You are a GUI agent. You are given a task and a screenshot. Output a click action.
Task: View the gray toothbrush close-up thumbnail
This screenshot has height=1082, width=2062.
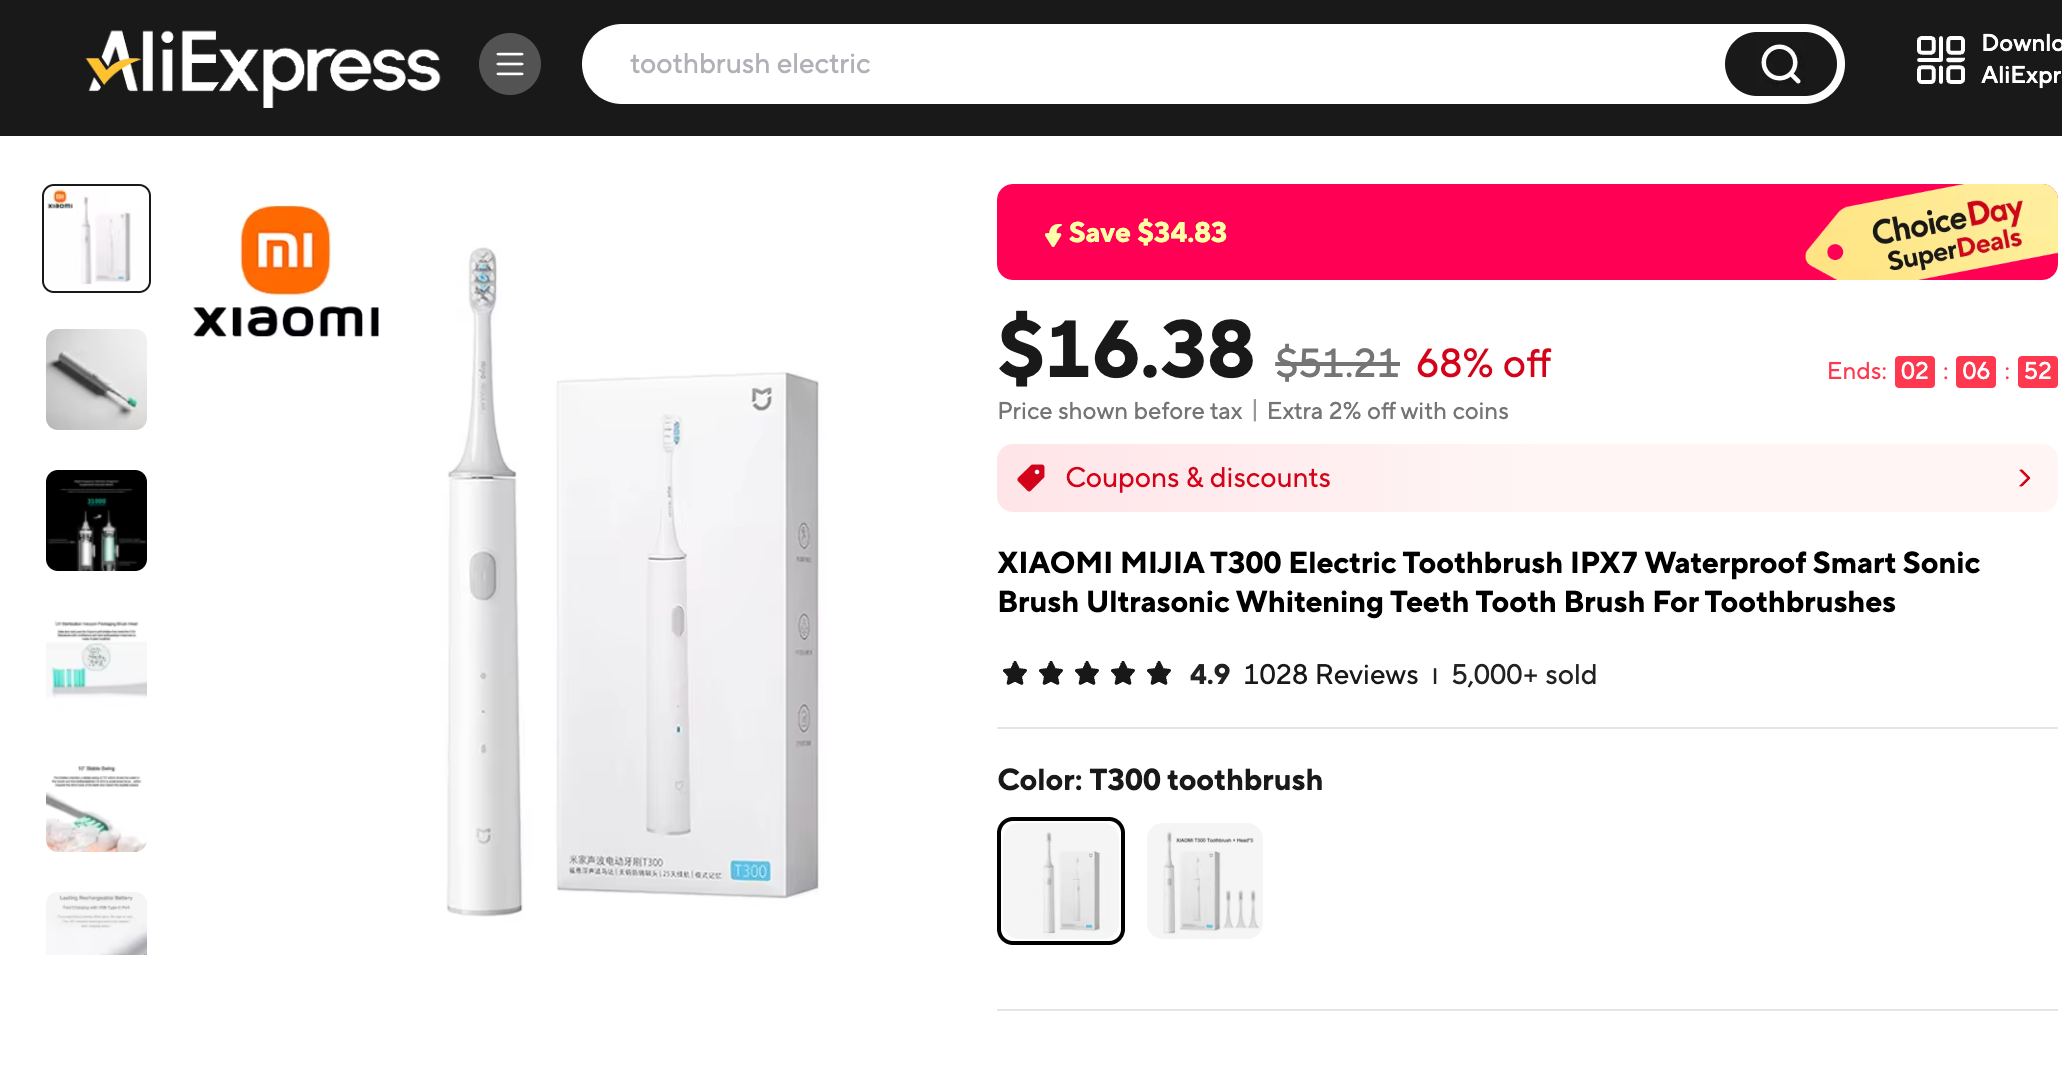pyautogui.click(x=97, y=380)
